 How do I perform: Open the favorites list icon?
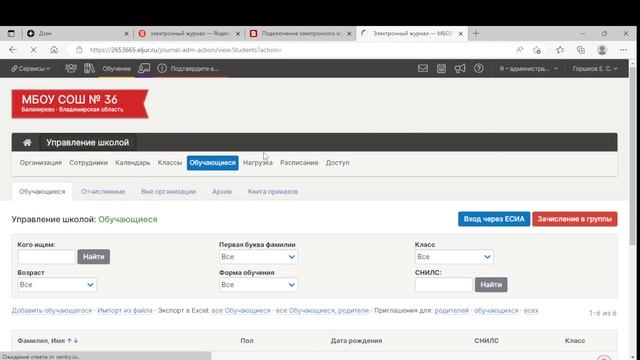click(560, 50)
